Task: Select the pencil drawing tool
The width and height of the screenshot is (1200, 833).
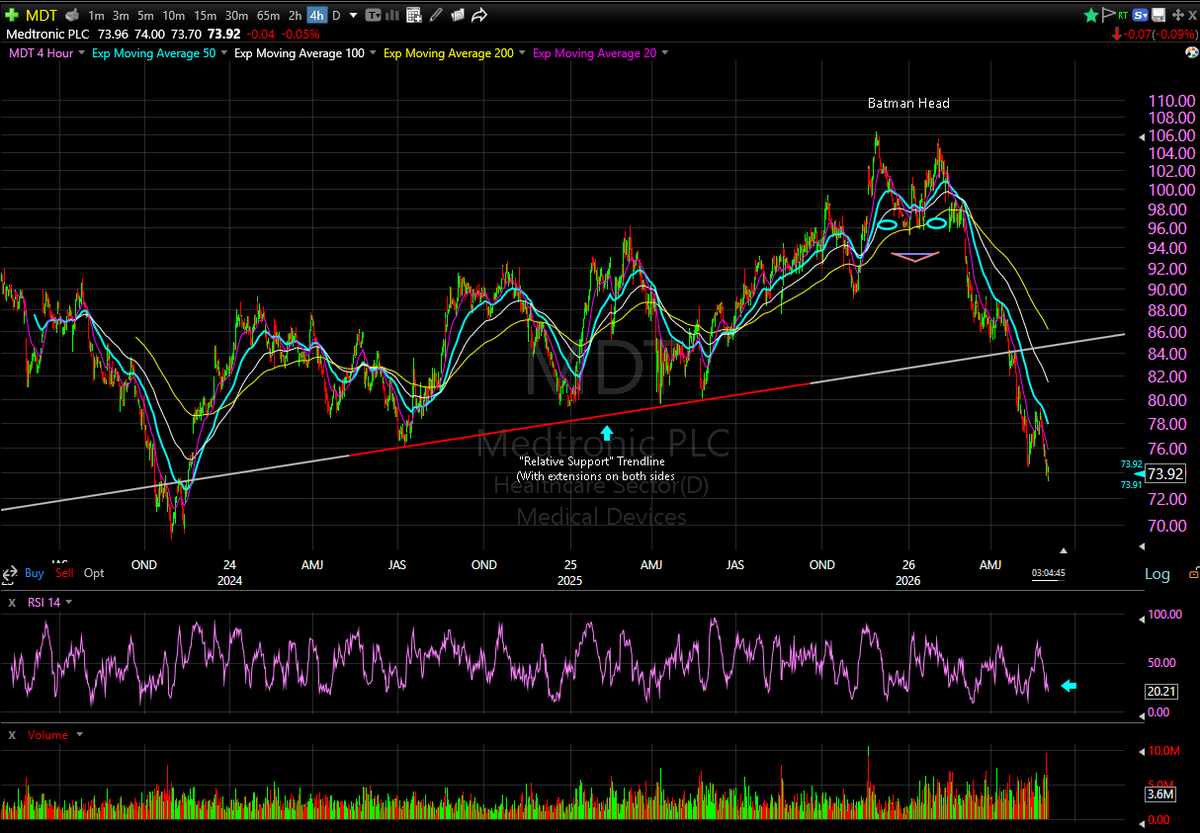Action: coord(436,15)
